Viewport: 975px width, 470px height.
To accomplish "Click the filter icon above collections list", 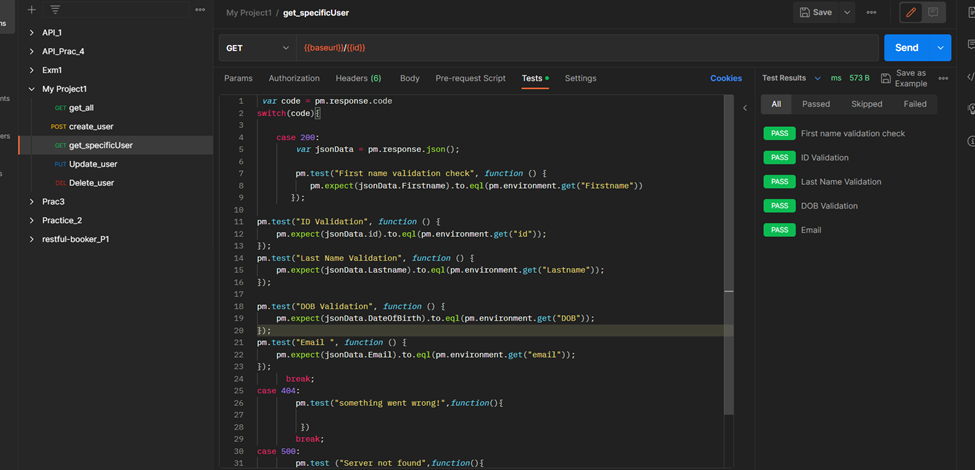I will tap(55, 9).
